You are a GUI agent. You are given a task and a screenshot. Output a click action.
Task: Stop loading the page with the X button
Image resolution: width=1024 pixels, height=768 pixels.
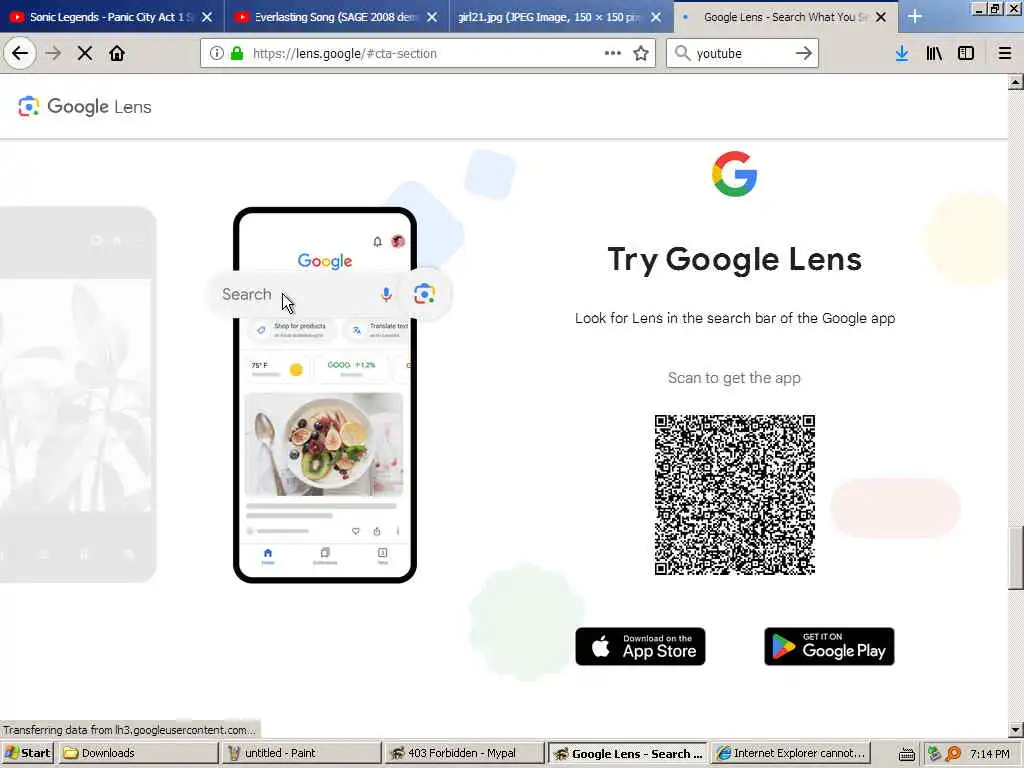[85, 54]
